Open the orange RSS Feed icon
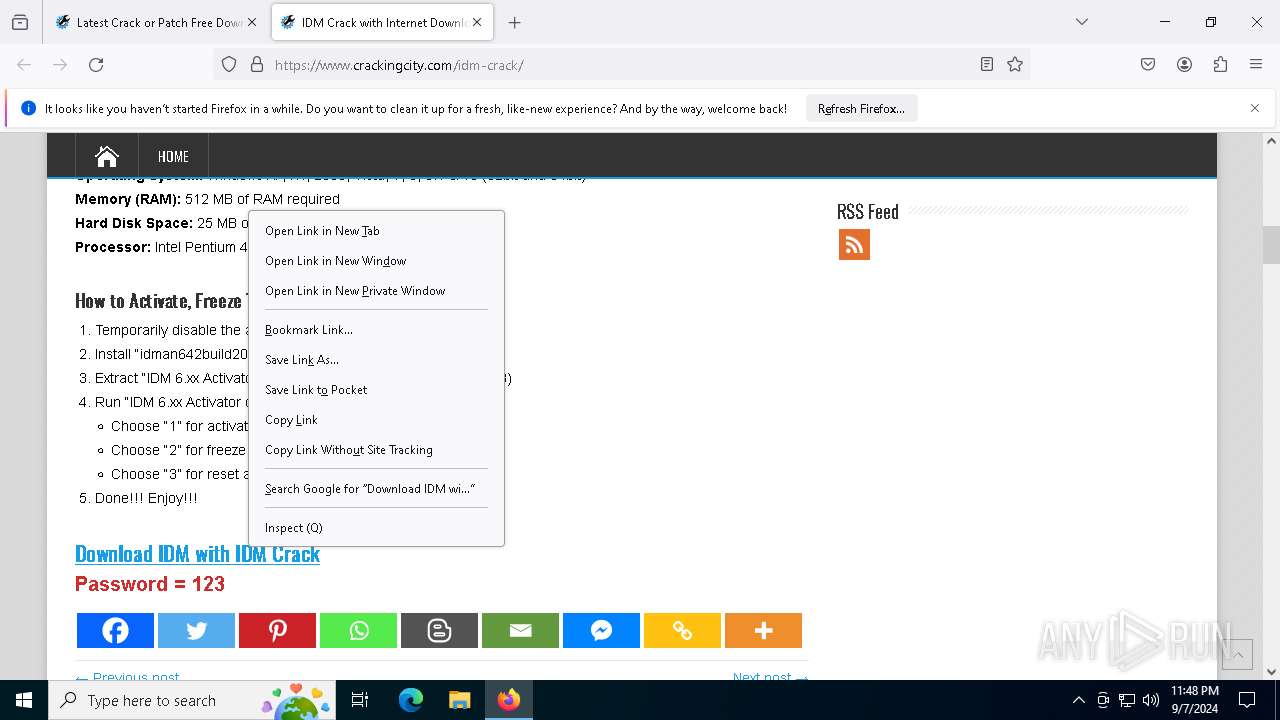 coord(854,244)
